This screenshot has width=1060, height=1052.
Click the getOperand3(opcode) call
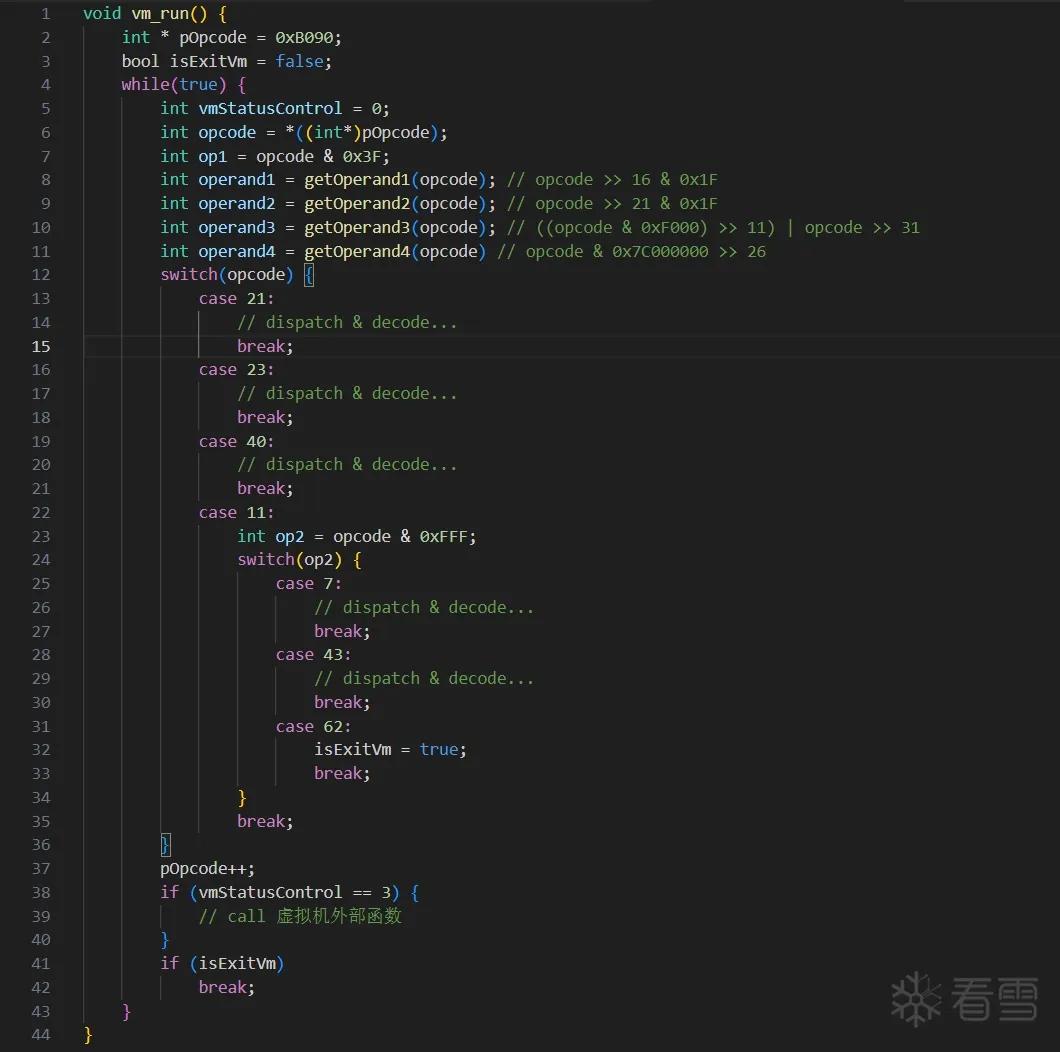[x=395, y=228]
